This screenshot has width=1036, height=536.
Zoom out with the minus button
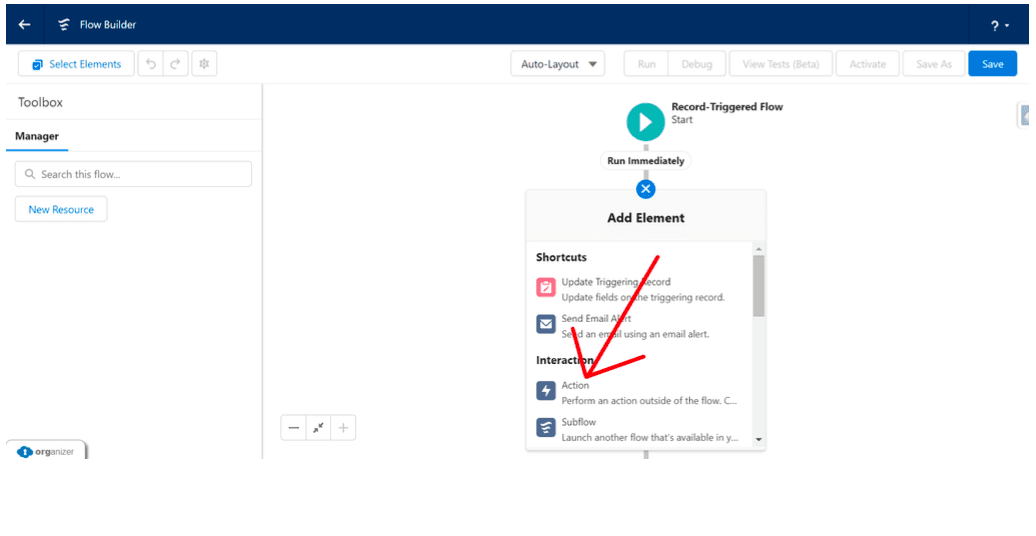294,428
